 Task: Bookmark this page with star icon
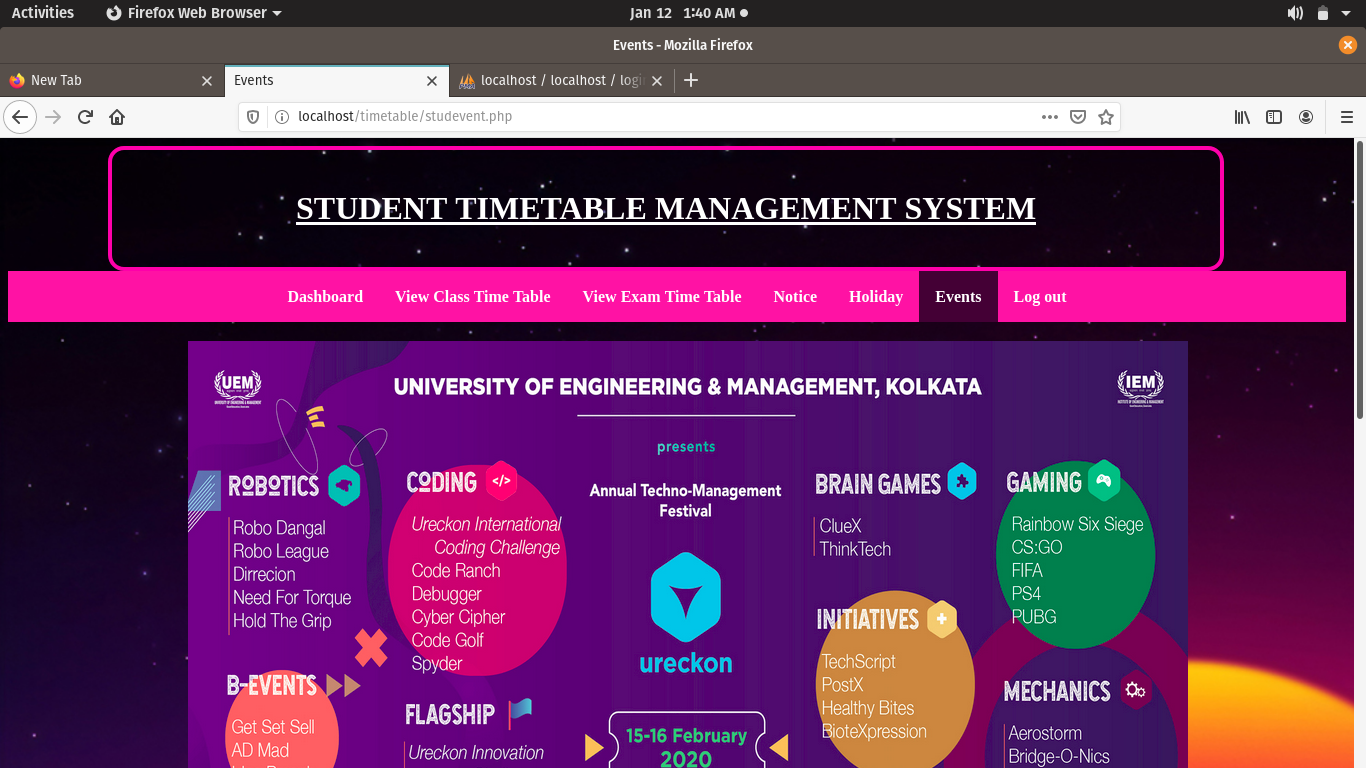coord(1106,117)
